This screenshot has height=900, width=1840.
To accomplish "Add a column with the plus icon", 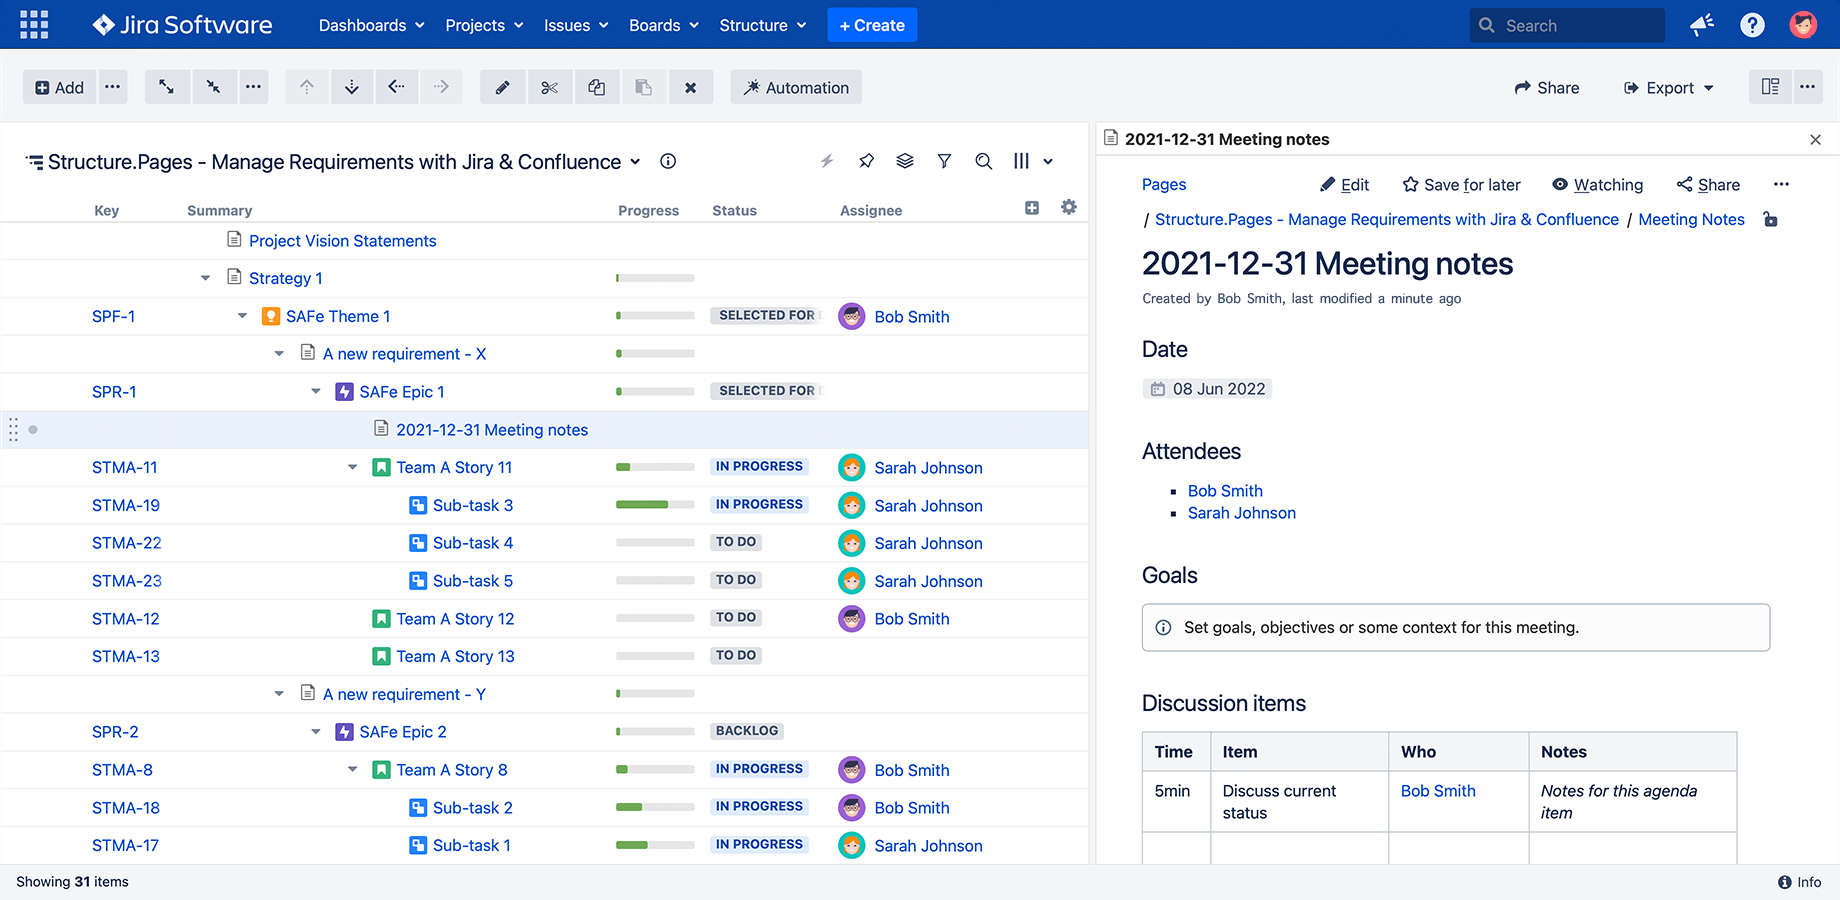I will click(1032, 208).
